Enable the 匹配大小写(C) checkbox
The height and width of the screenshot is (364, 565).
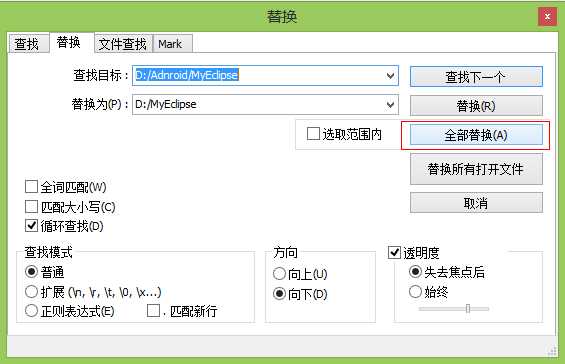[31, 207]
